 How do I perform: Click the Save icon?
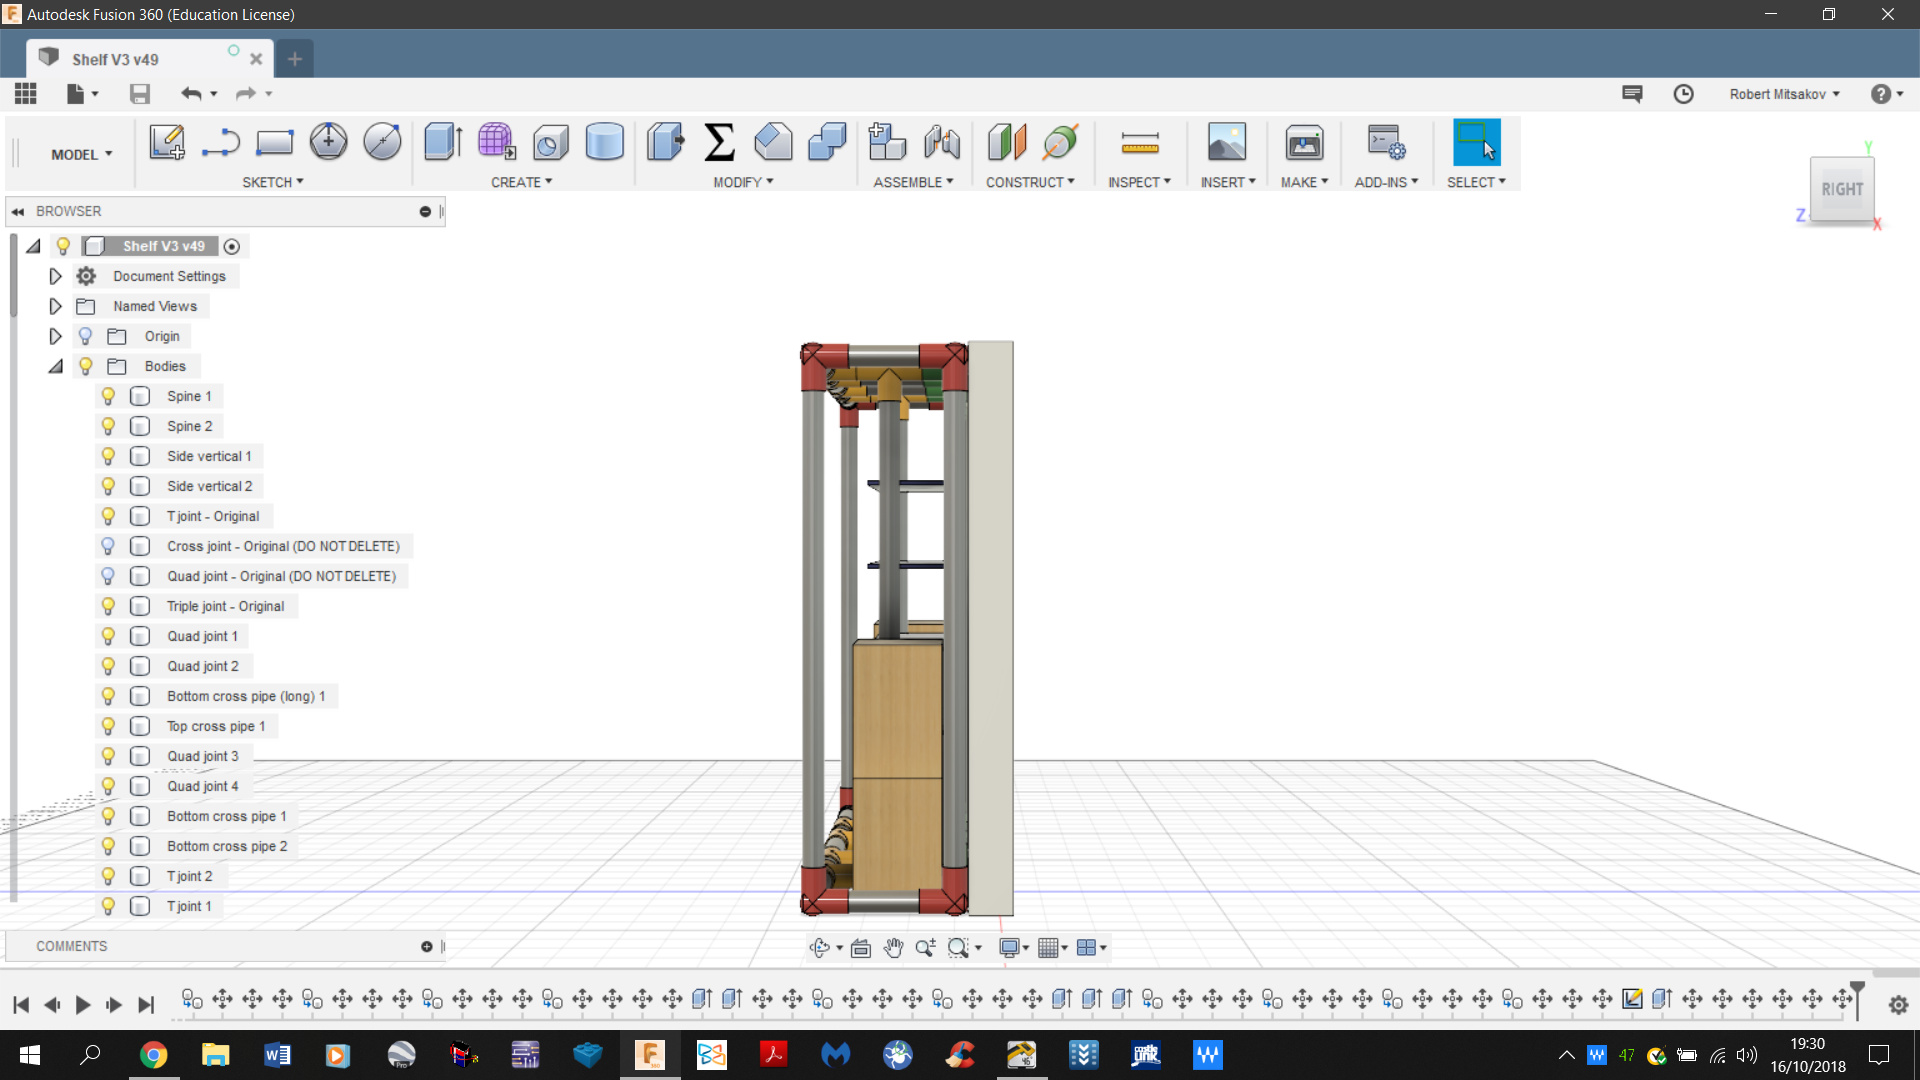coord(140,94)
